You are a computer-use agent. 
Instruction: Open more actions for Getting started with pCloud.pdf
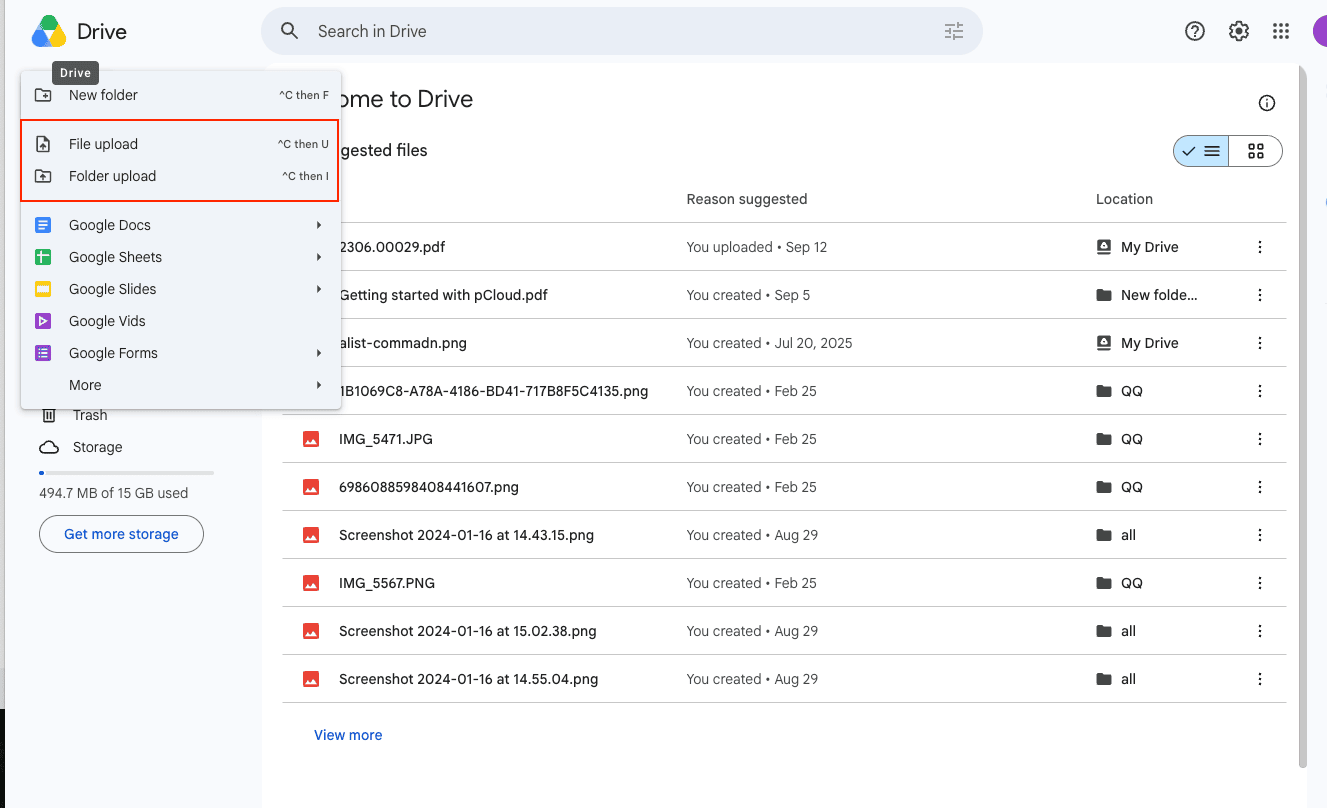tap(1260, 295)
